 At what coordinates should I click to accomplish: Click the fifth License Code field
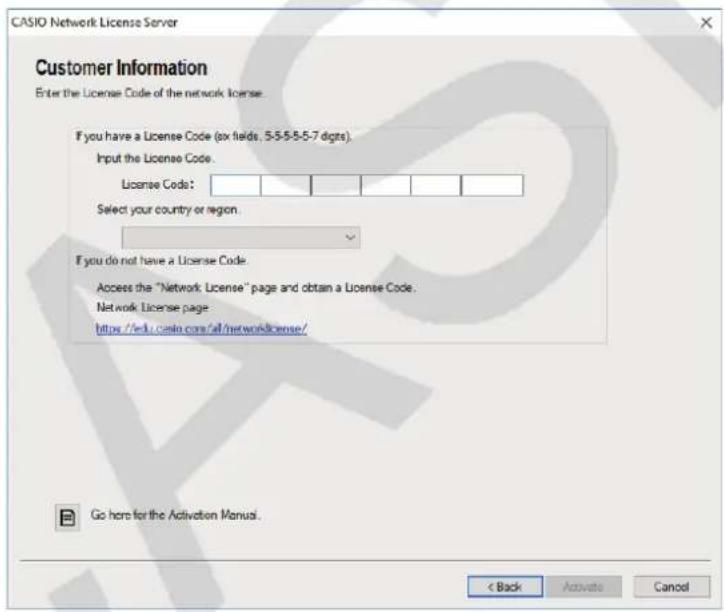[x=436, y=185]
